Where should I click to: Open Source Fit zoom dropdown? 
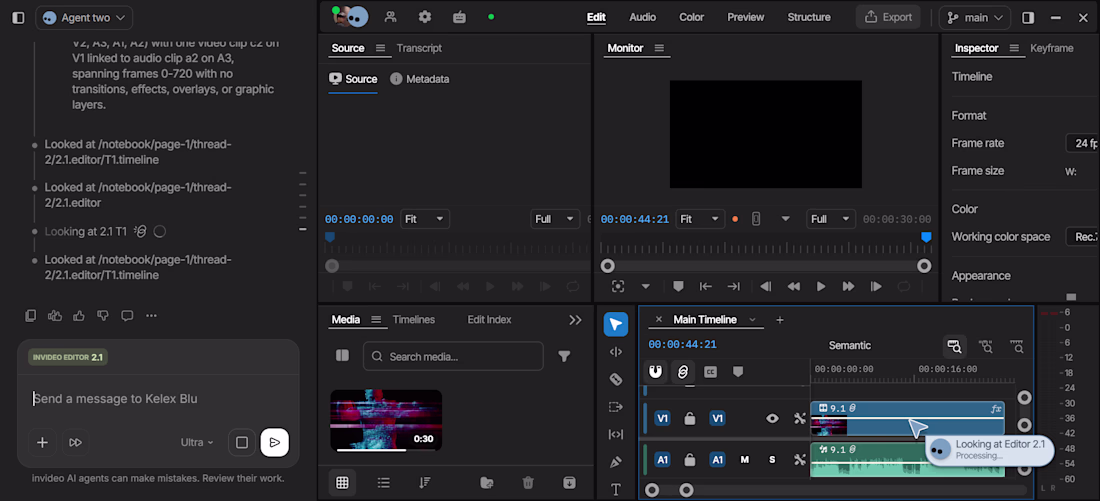[x=425, y=219]
